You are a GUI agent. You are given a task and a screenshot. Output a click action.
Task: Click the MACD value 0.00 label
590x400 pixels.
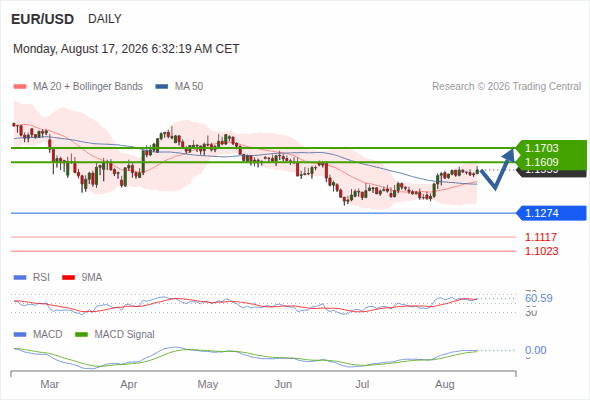tap(535, 350)
